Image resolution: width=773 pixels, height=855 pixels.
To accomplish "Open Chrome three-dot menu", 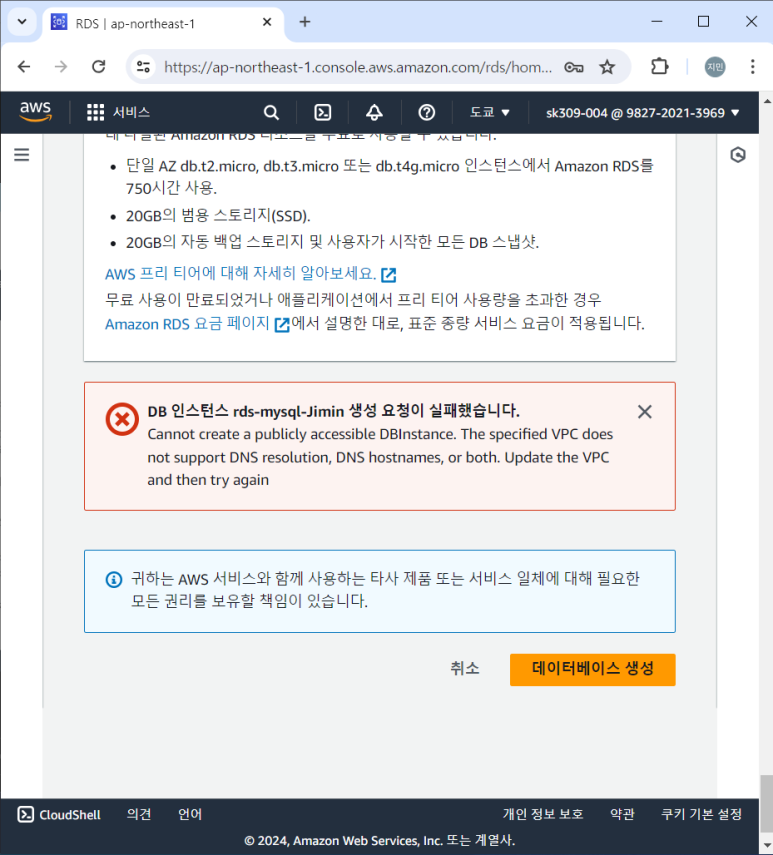I will pos(752,67).
